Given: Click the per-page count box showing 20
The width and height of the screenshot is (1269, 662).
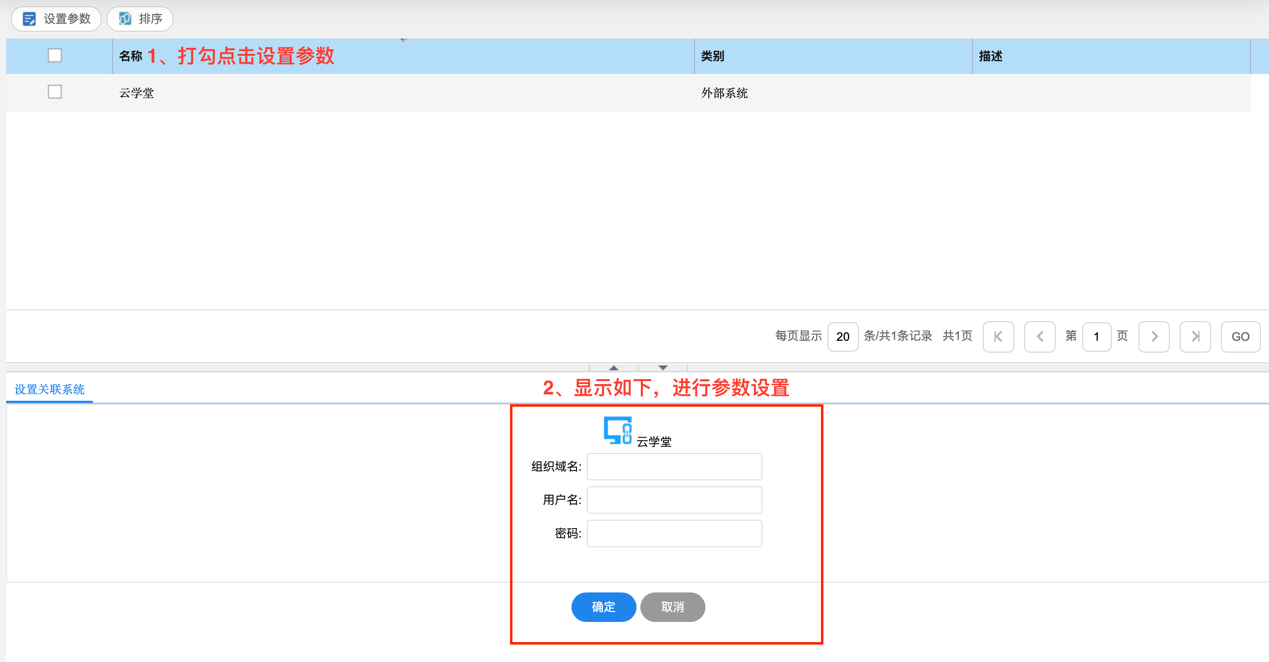Looking at the screenshot, I should click(x=842, y=337).
